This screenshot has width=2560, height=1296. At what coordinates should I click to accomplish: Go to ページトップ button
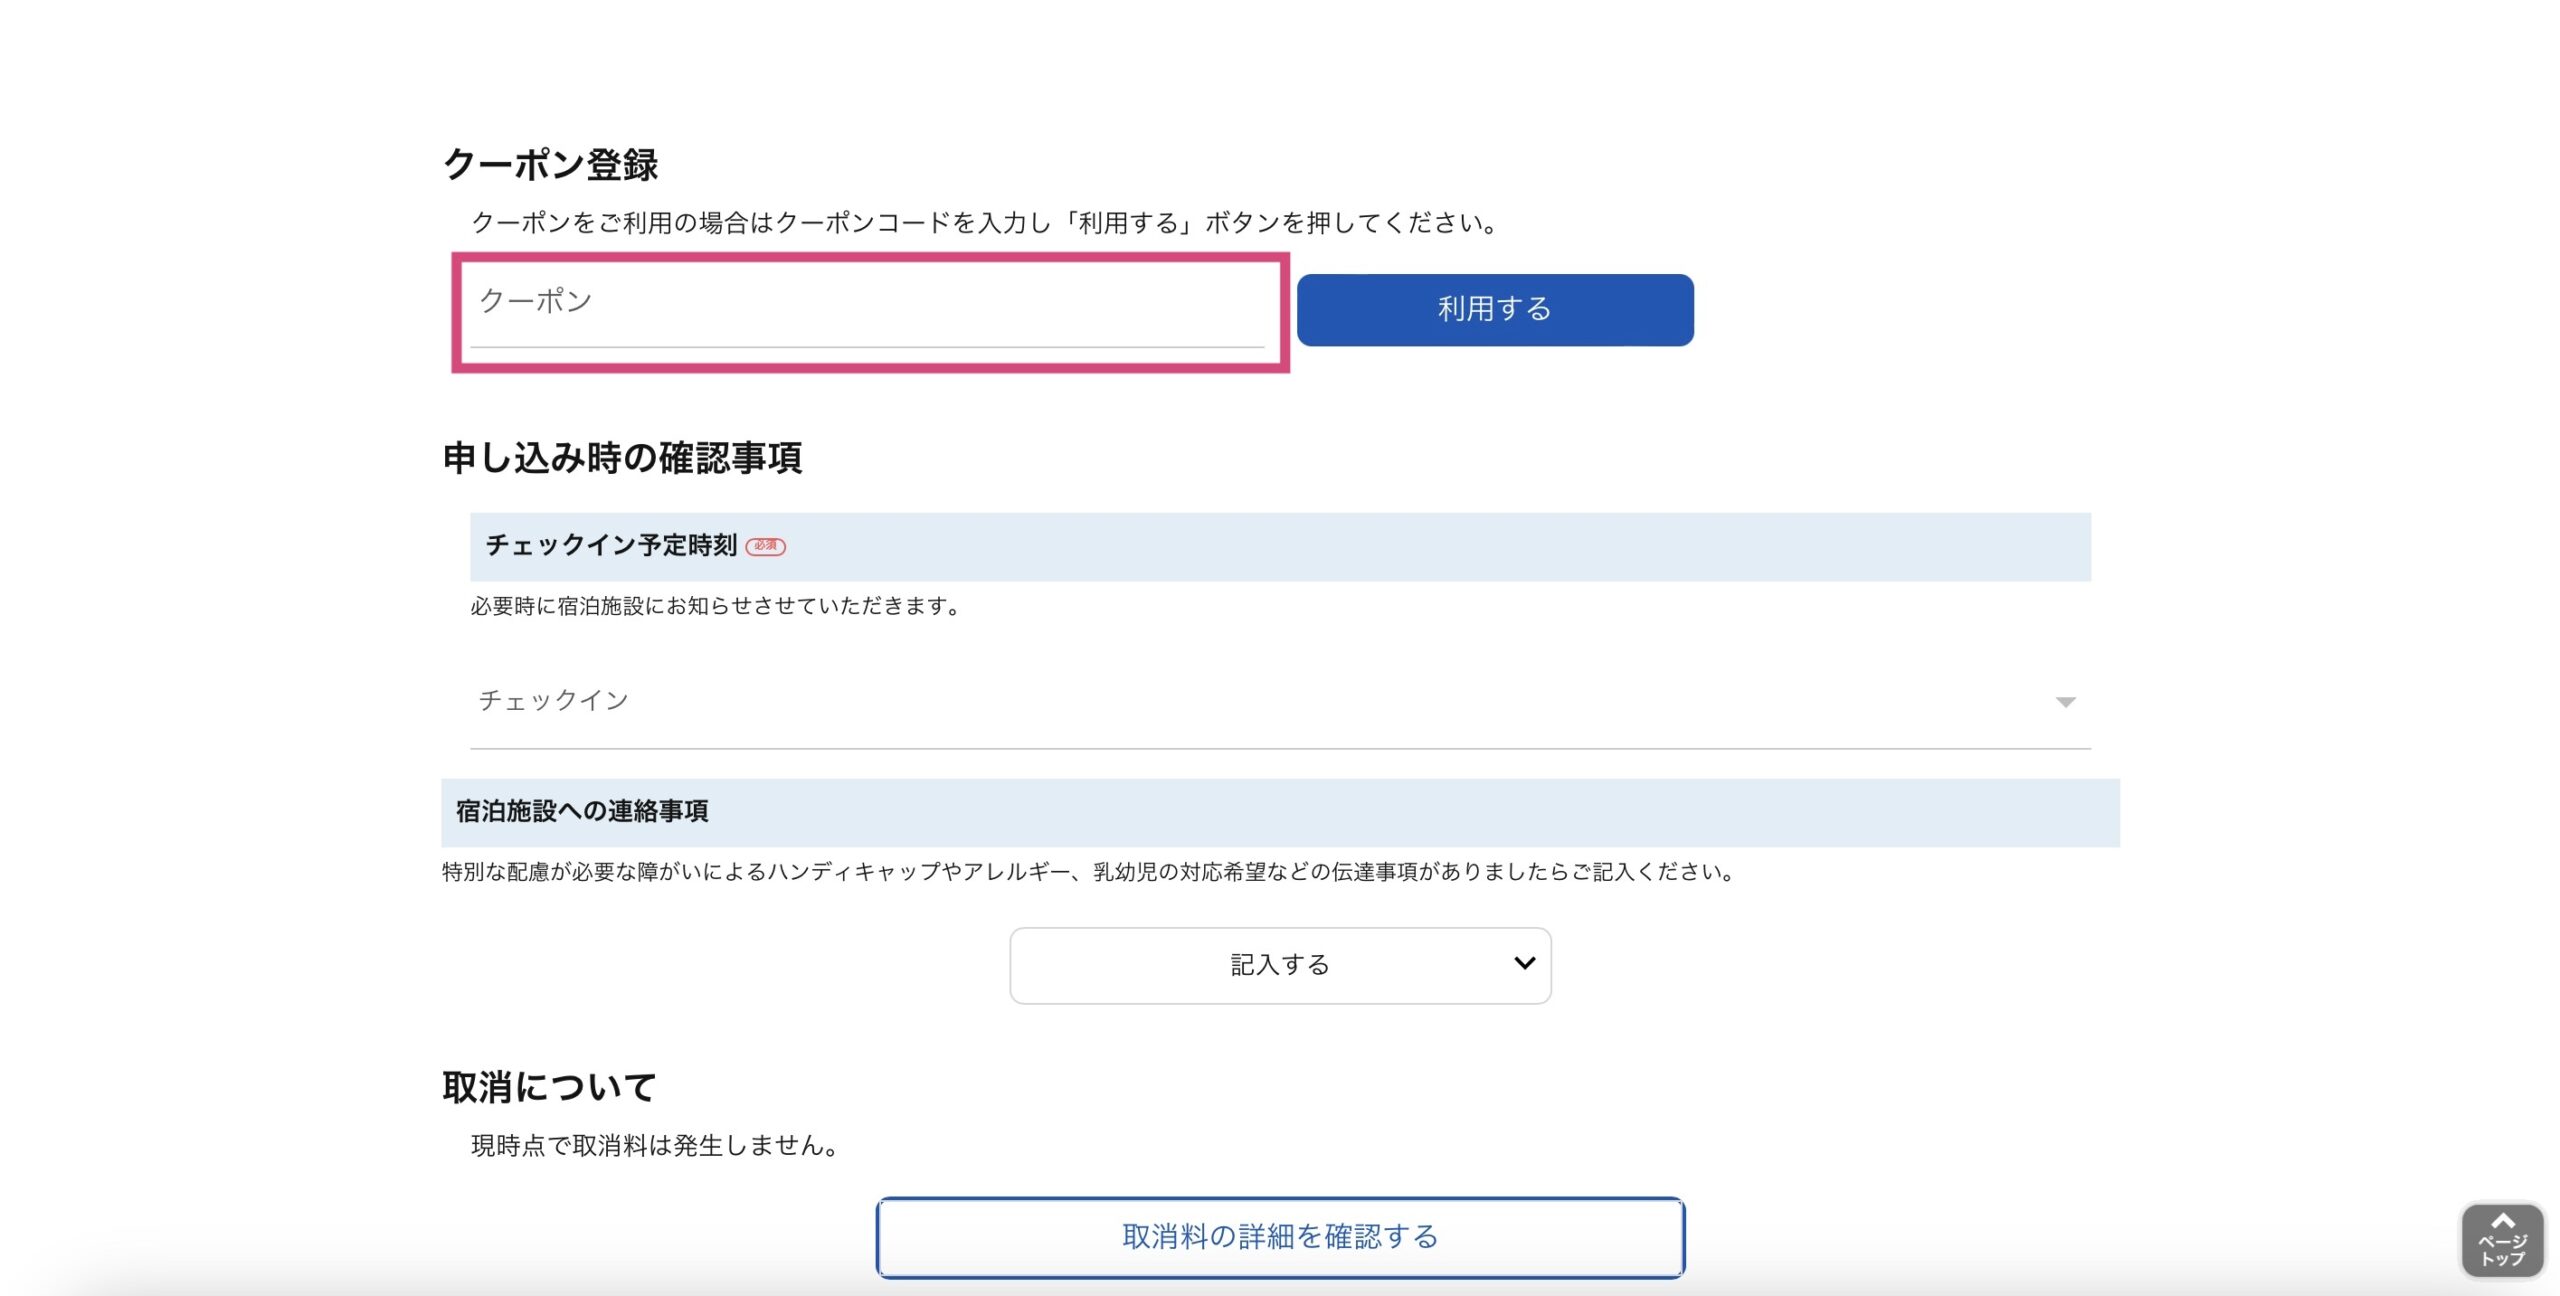coord(2502,1240)
